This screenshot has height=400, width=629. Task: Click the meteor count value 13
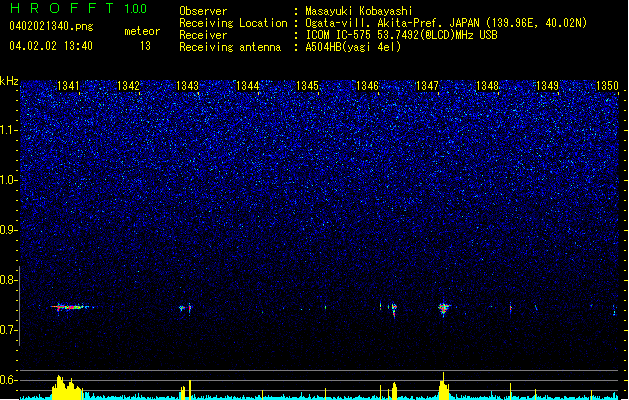(x=145, y=46)
